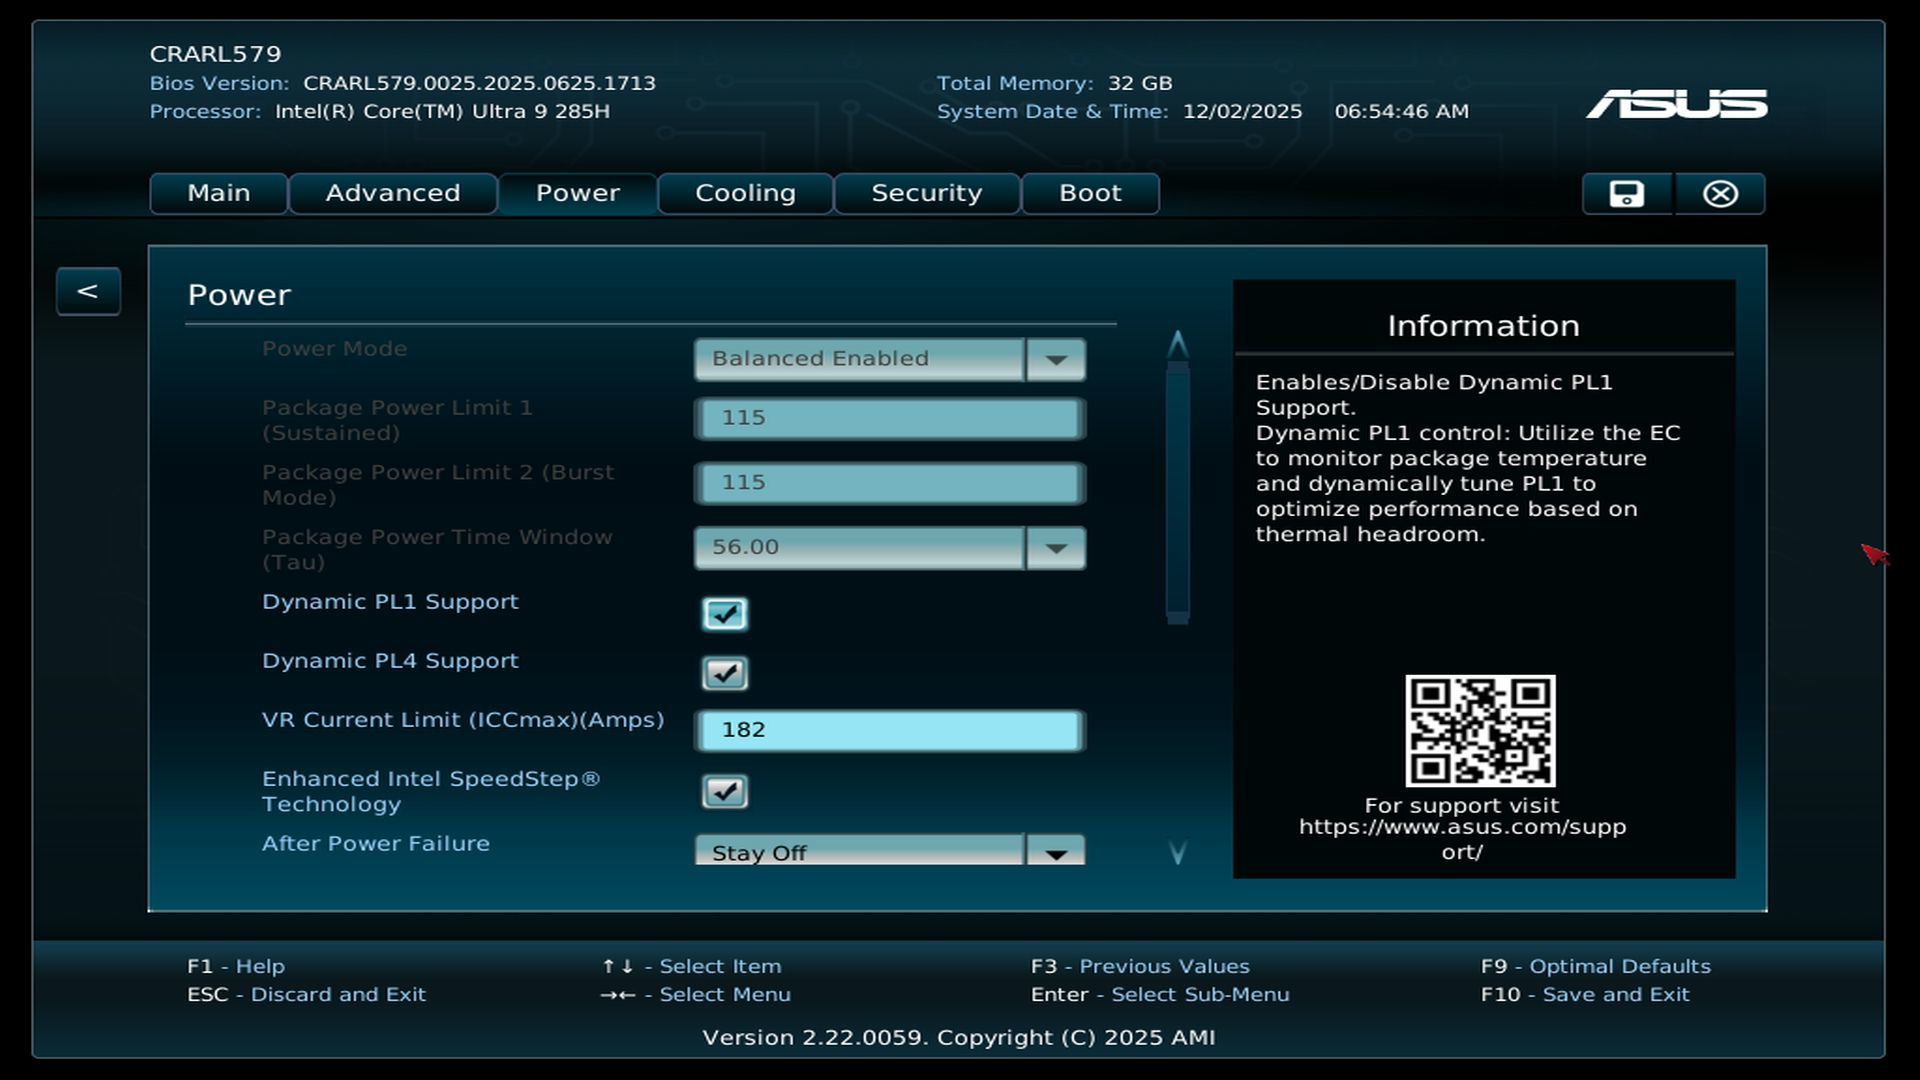The image size is (1920, 1080).
Task: Click the scroll up arrow in settings list
Action: (x=1177, y=345)
